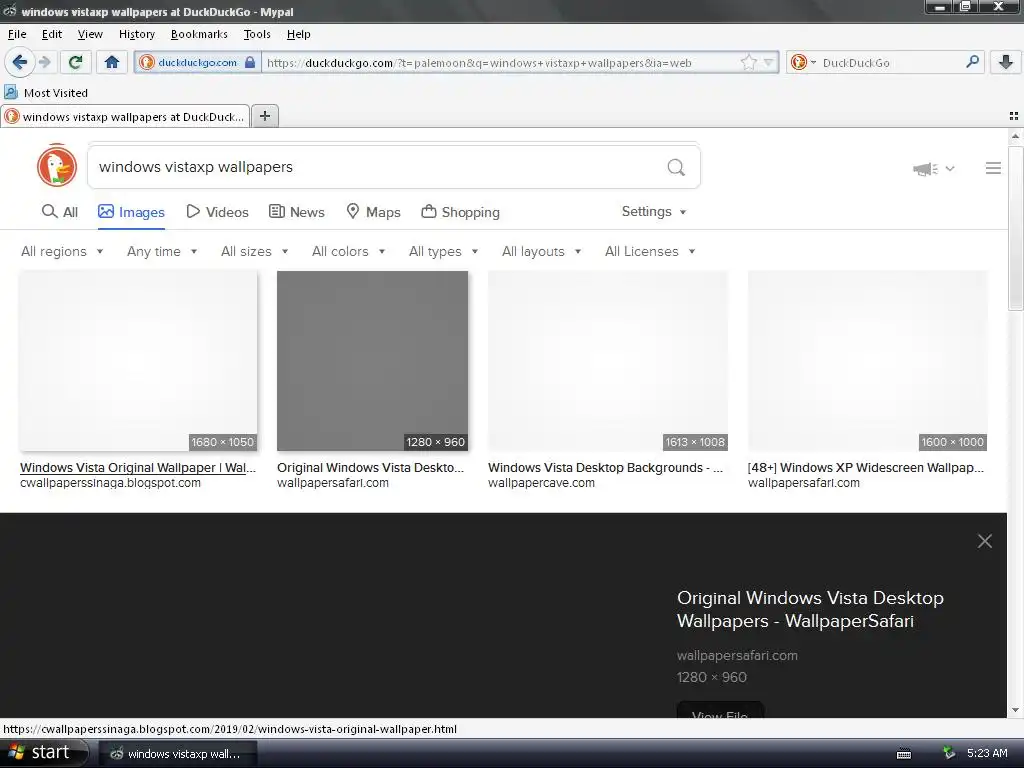Click the Most Visited bookmark folder

[46, 92]
